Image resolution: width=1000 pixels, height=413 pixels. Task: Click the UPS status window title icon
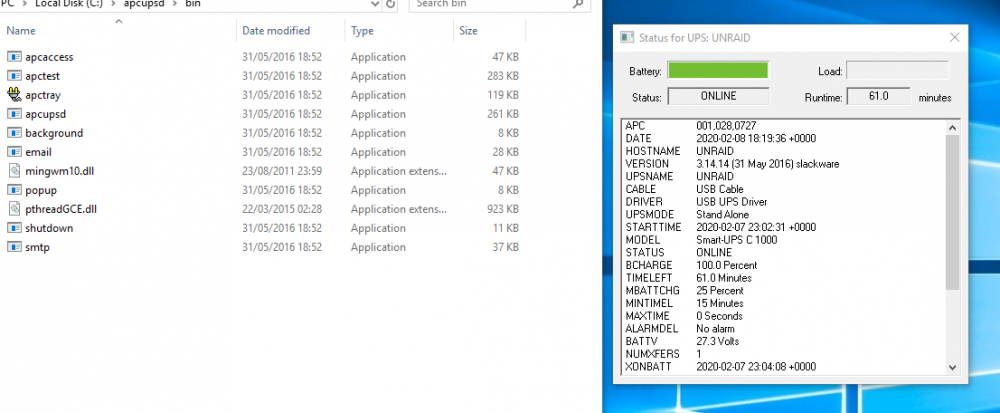(627, 38)
